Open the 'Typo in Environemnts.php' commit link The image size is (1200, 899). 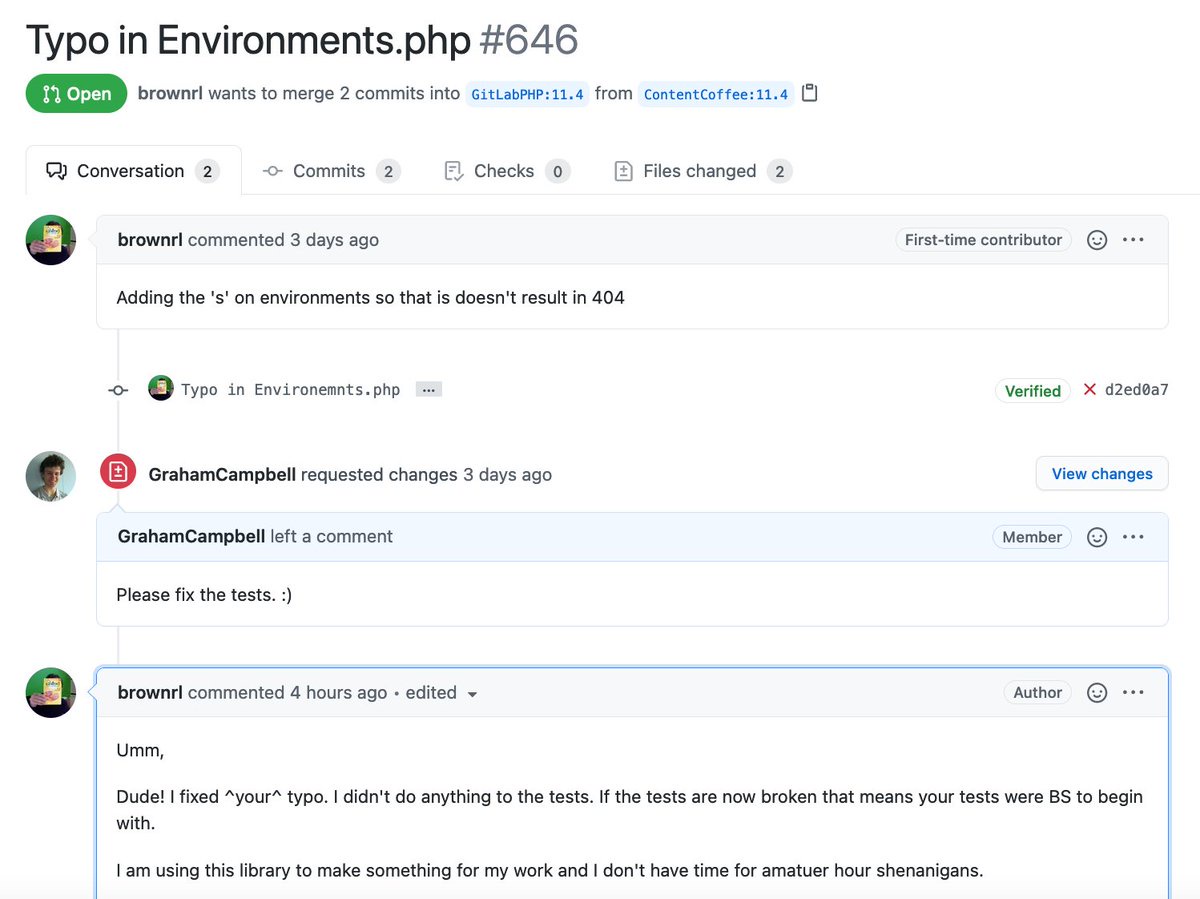click(x=290, y=390)
